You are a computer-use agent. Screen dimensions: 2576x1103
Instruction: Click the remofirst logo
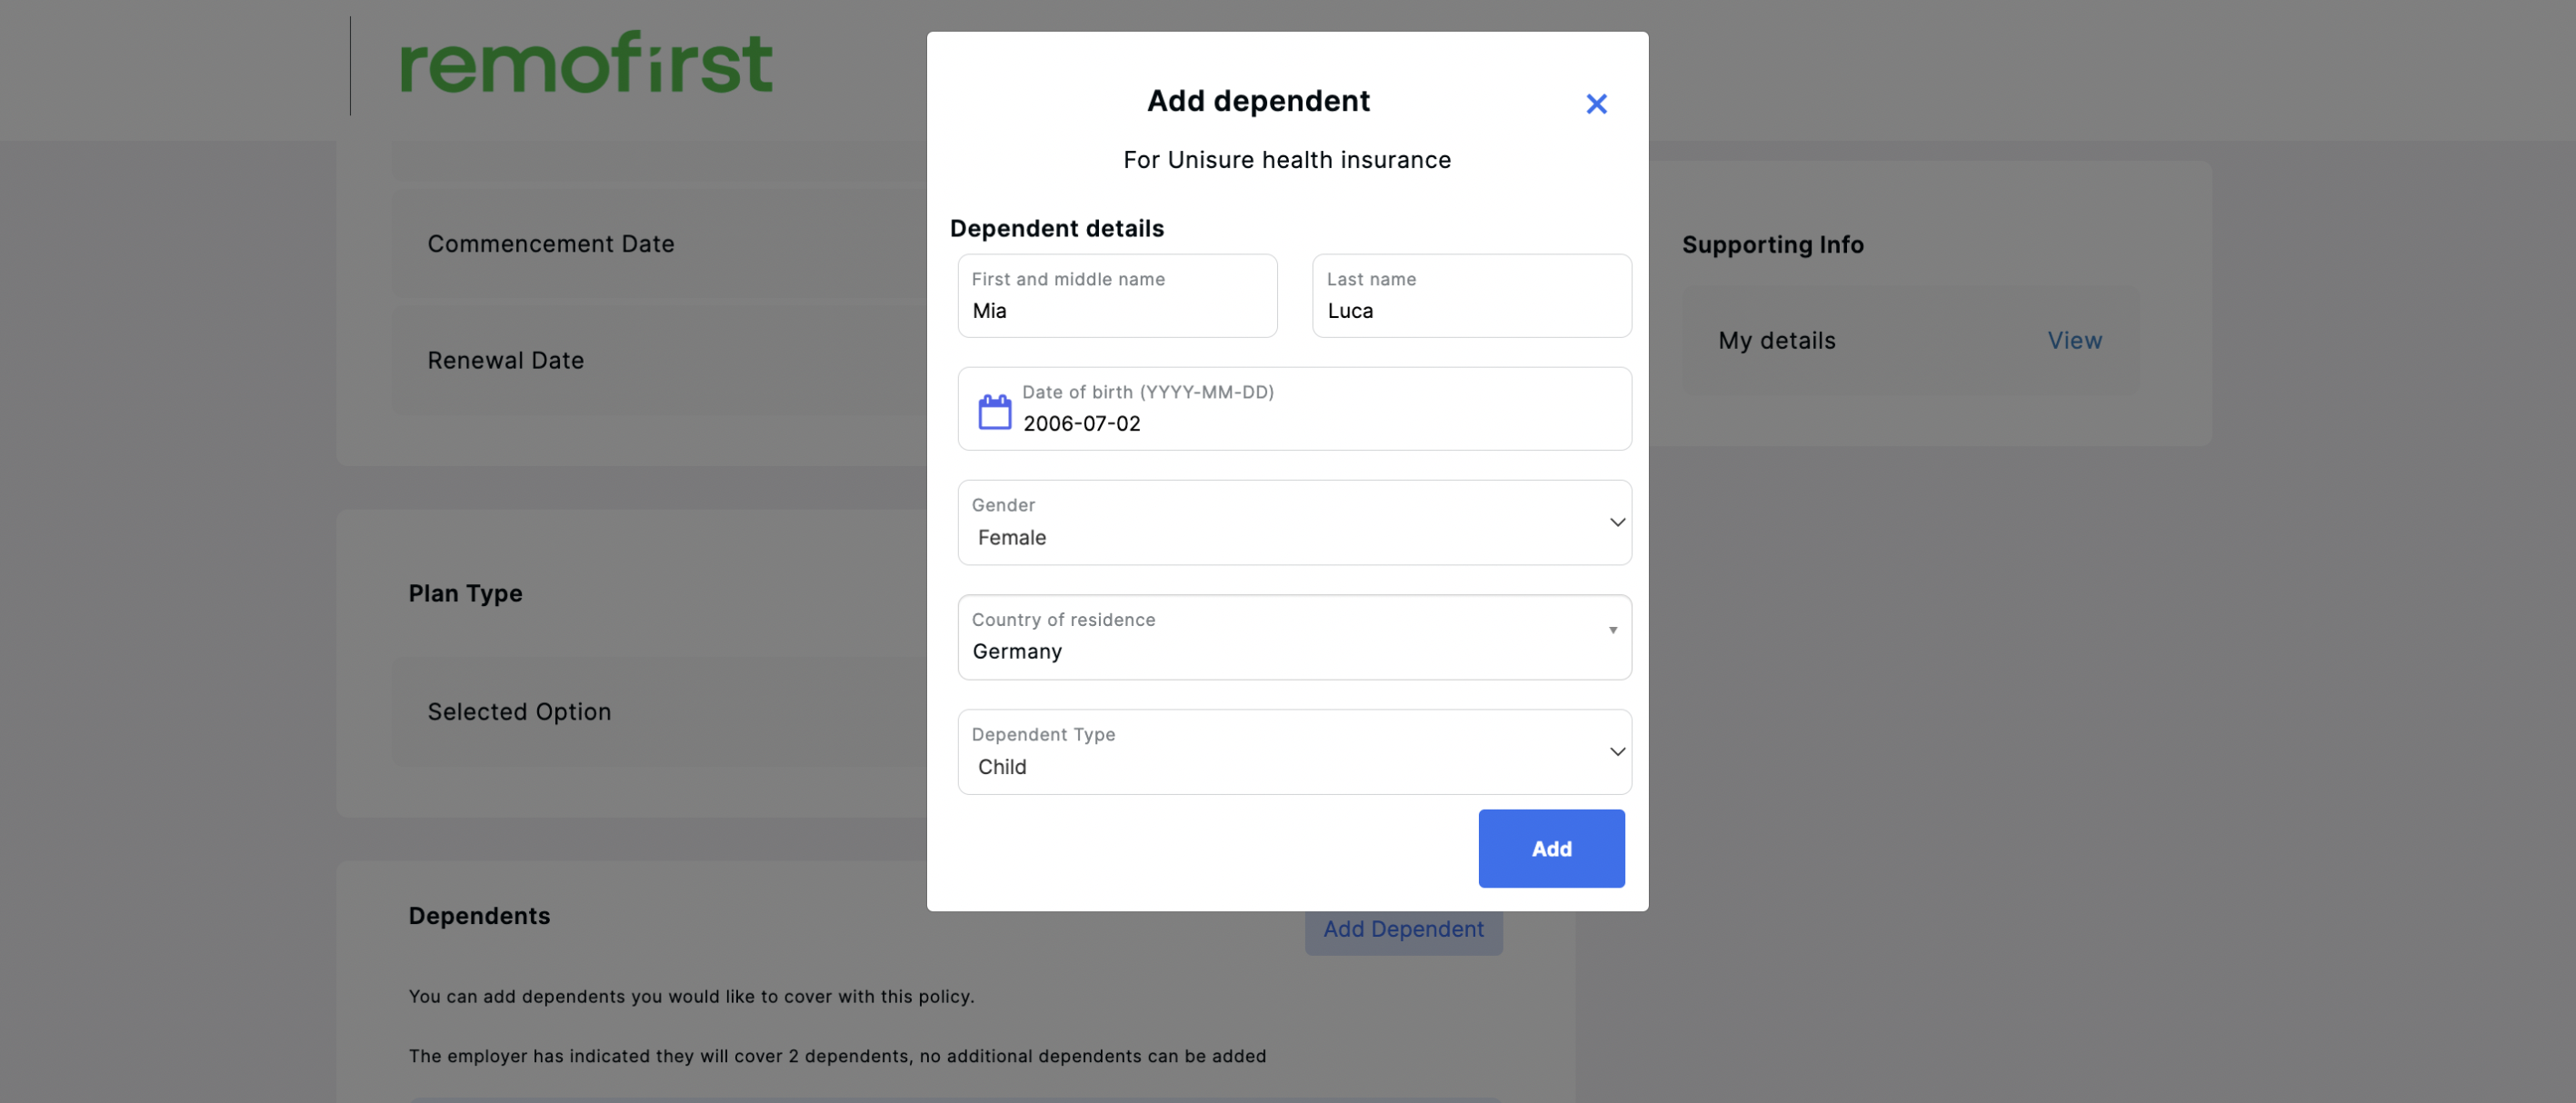click(x=586, y=63)
